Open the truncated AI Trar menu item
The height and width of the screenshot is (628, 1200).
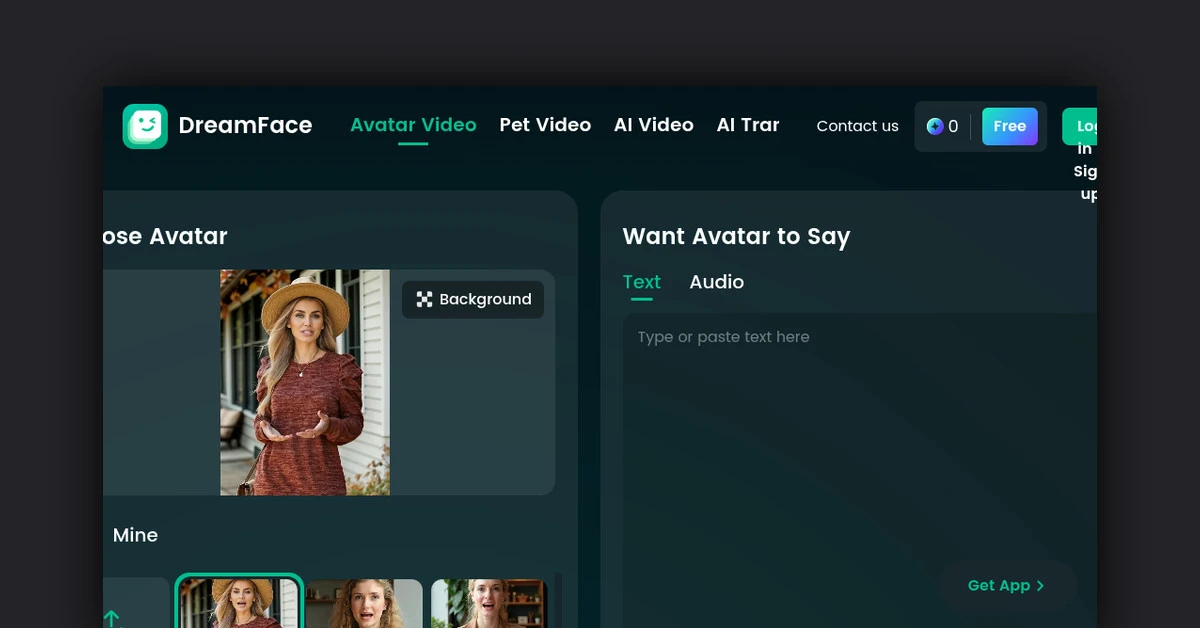point(747,125)
